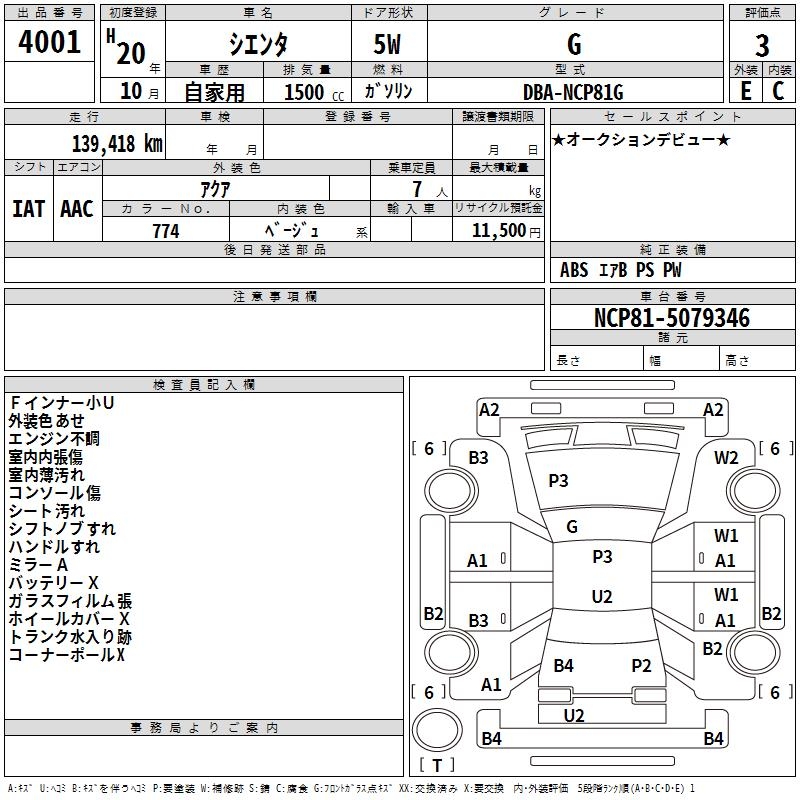
Task: Click the spare tire circle above T
Action: tap(437, 730)
